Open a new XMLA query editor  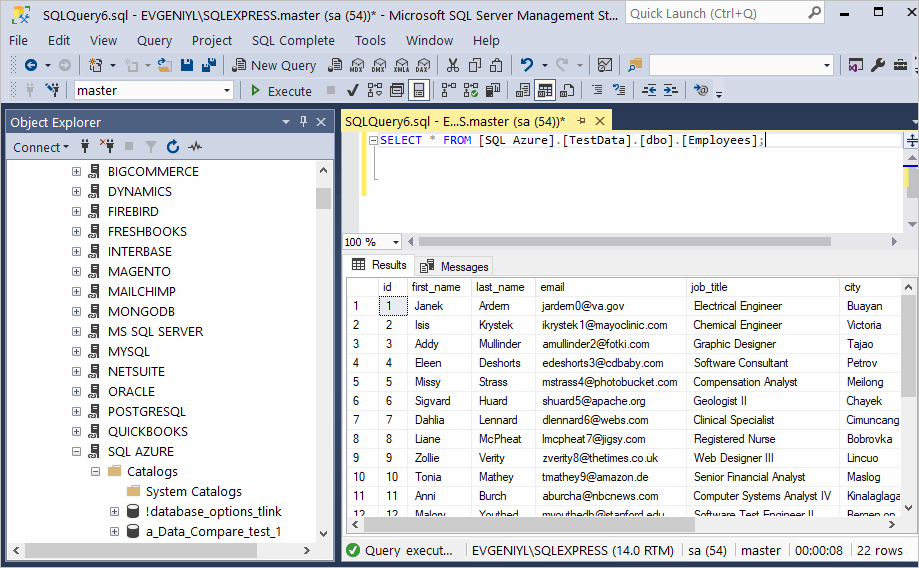click(x=401, y=65)
